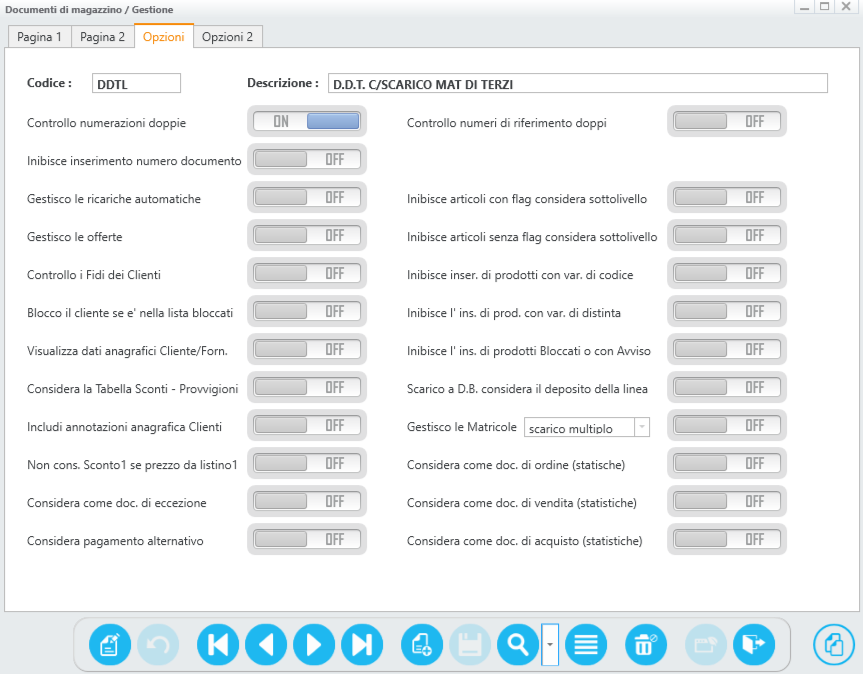Toggle Includi annotazioni anagrafica Clienti
The width and height of the screenshot is (863, 674).
coord(307,425)
